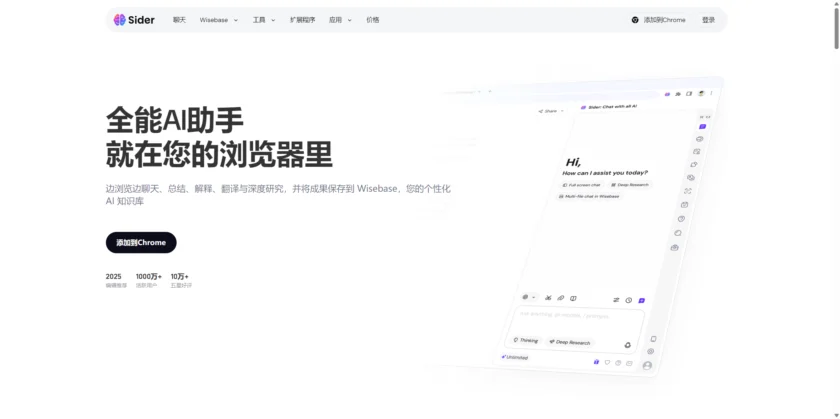Click the Full screen chat chip
This screenshot has height=419, width=840.
click(x=581, y=185)
